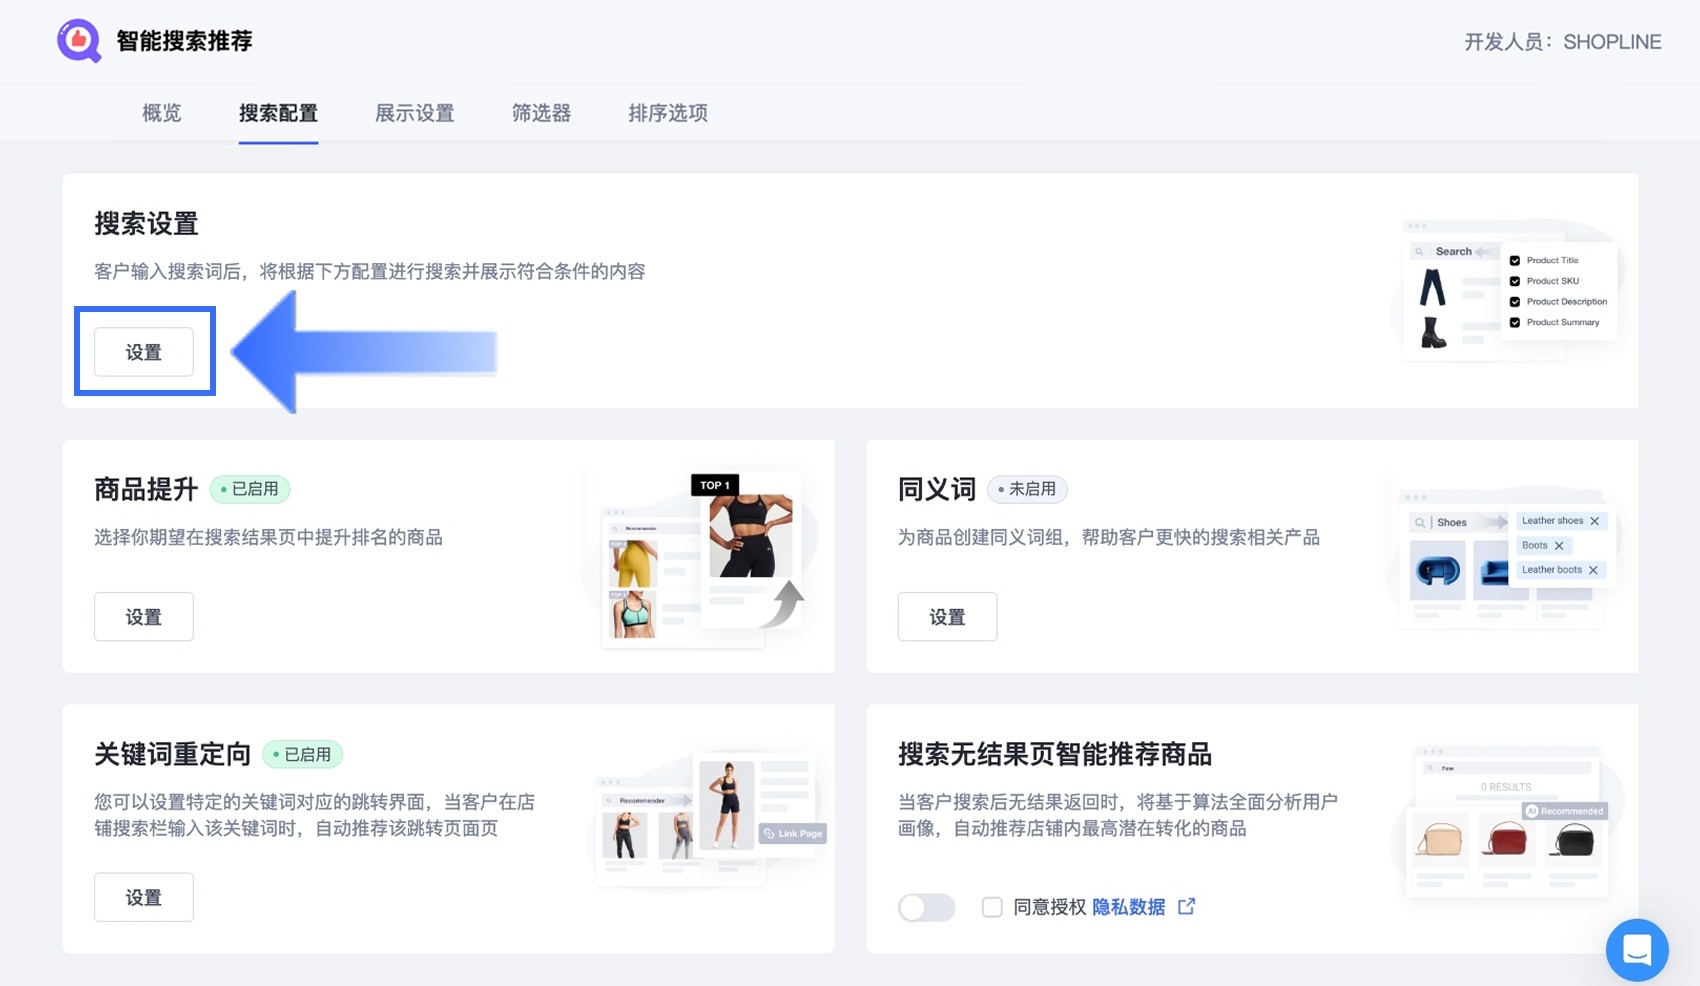Image resolution: width=1700 pixels, height=986 pixels.
Task: Click the 智能搜索推荐 app title
Action: (184, 41)
